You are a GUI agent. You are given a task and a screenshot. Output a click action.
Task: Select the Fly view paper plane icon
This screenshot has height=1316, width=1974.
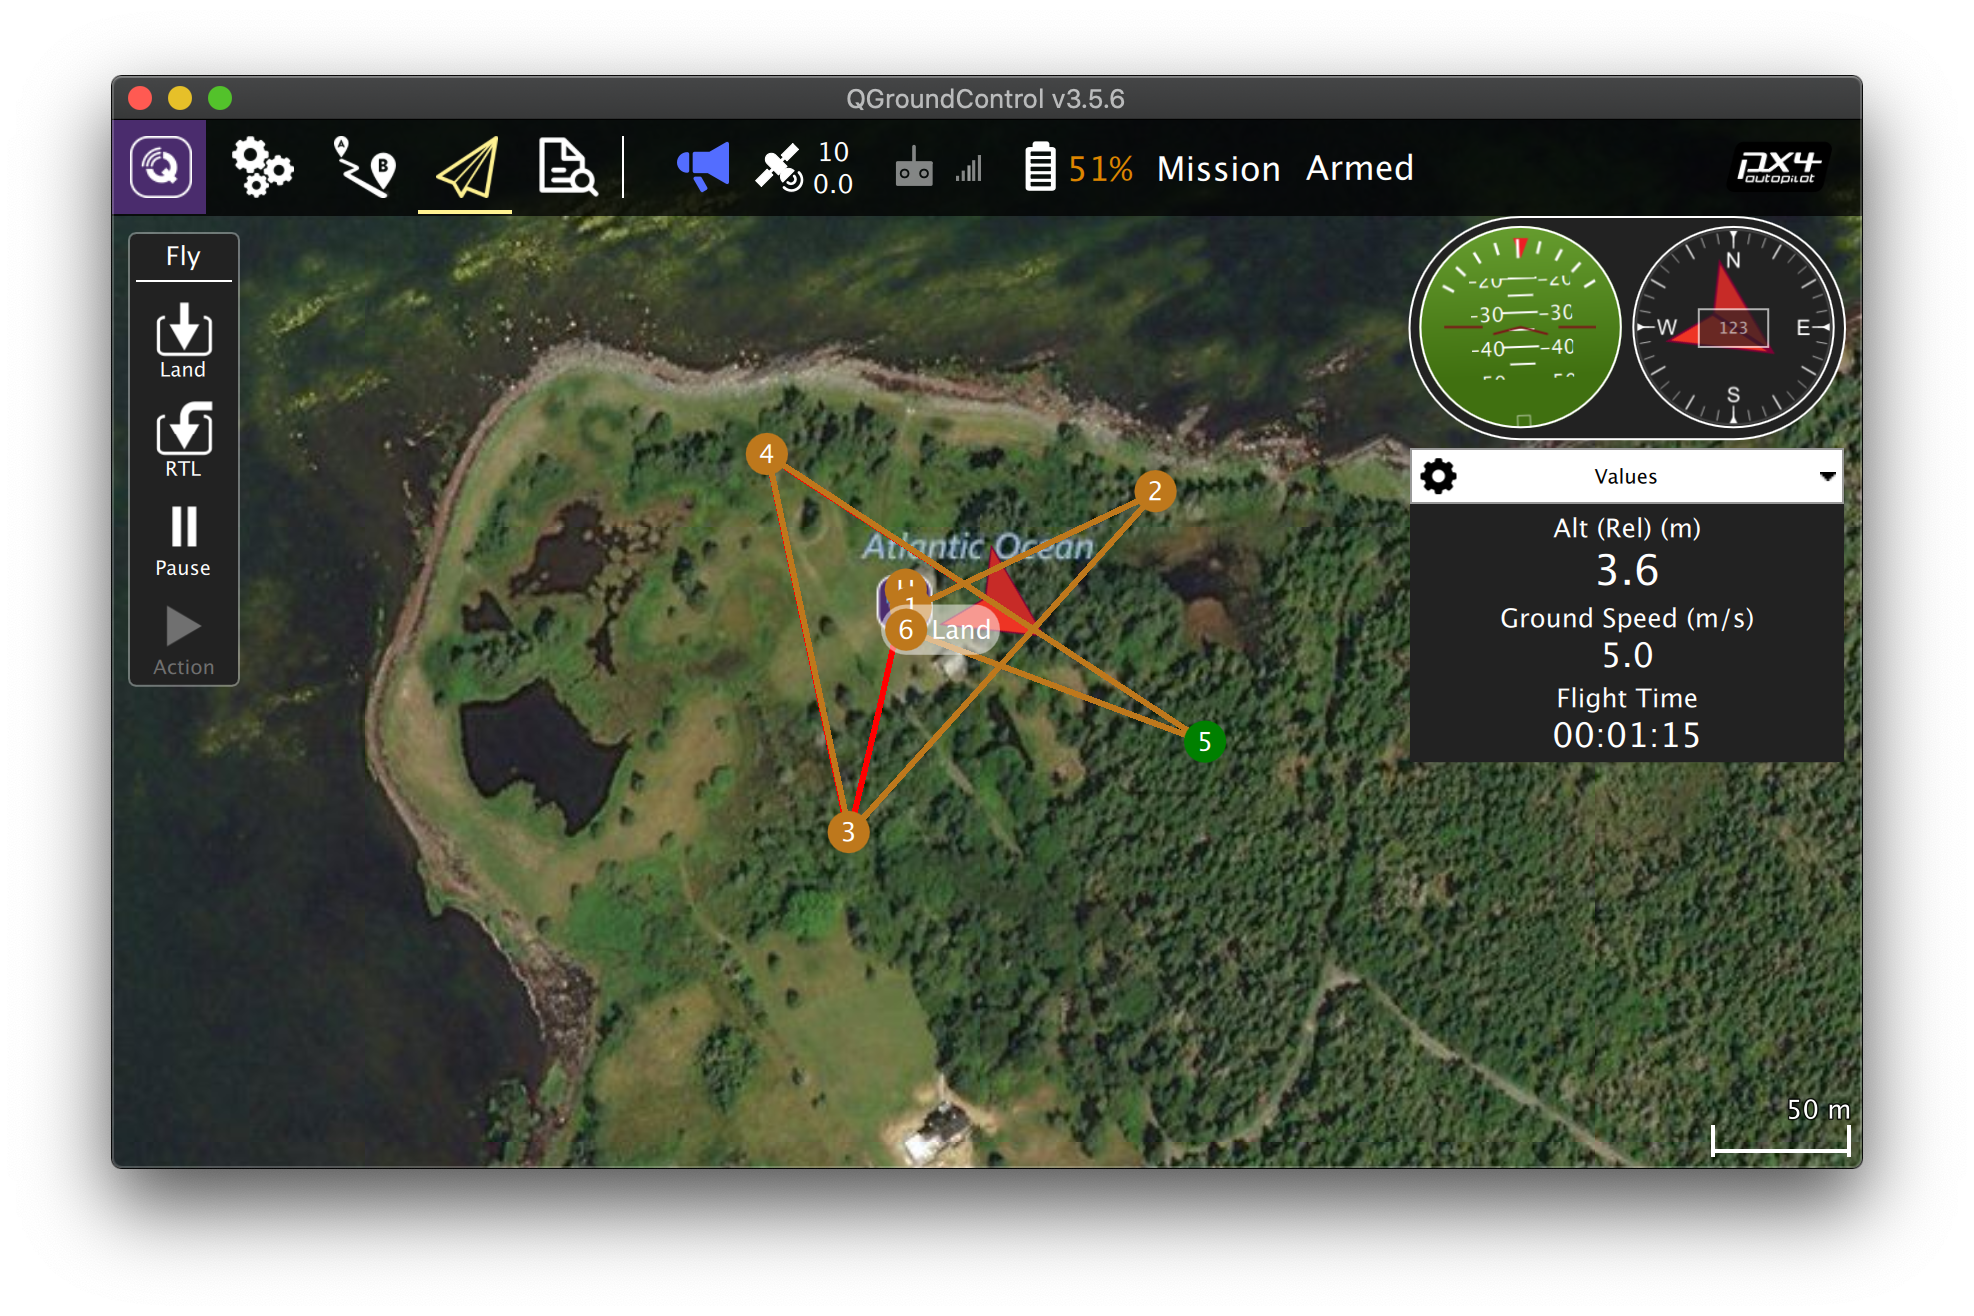(466, 167)
